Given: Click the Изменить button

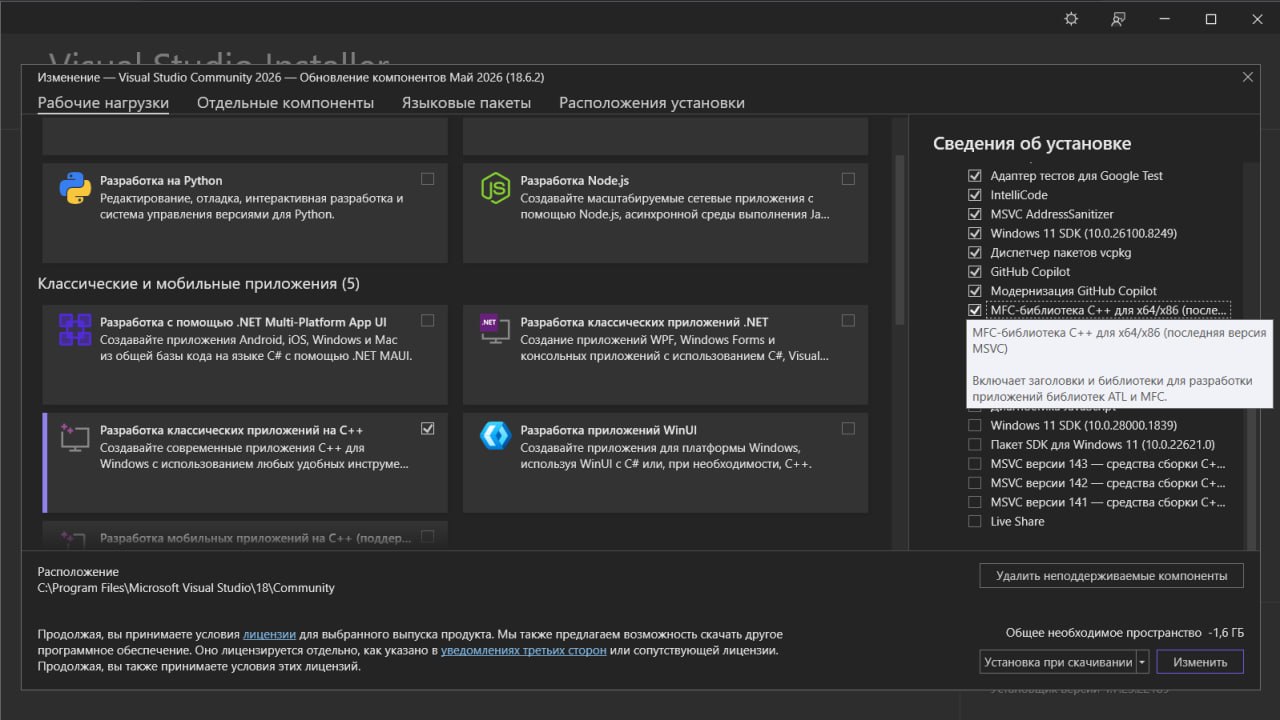Looking at the screenshot, I should click(1200, 662).
